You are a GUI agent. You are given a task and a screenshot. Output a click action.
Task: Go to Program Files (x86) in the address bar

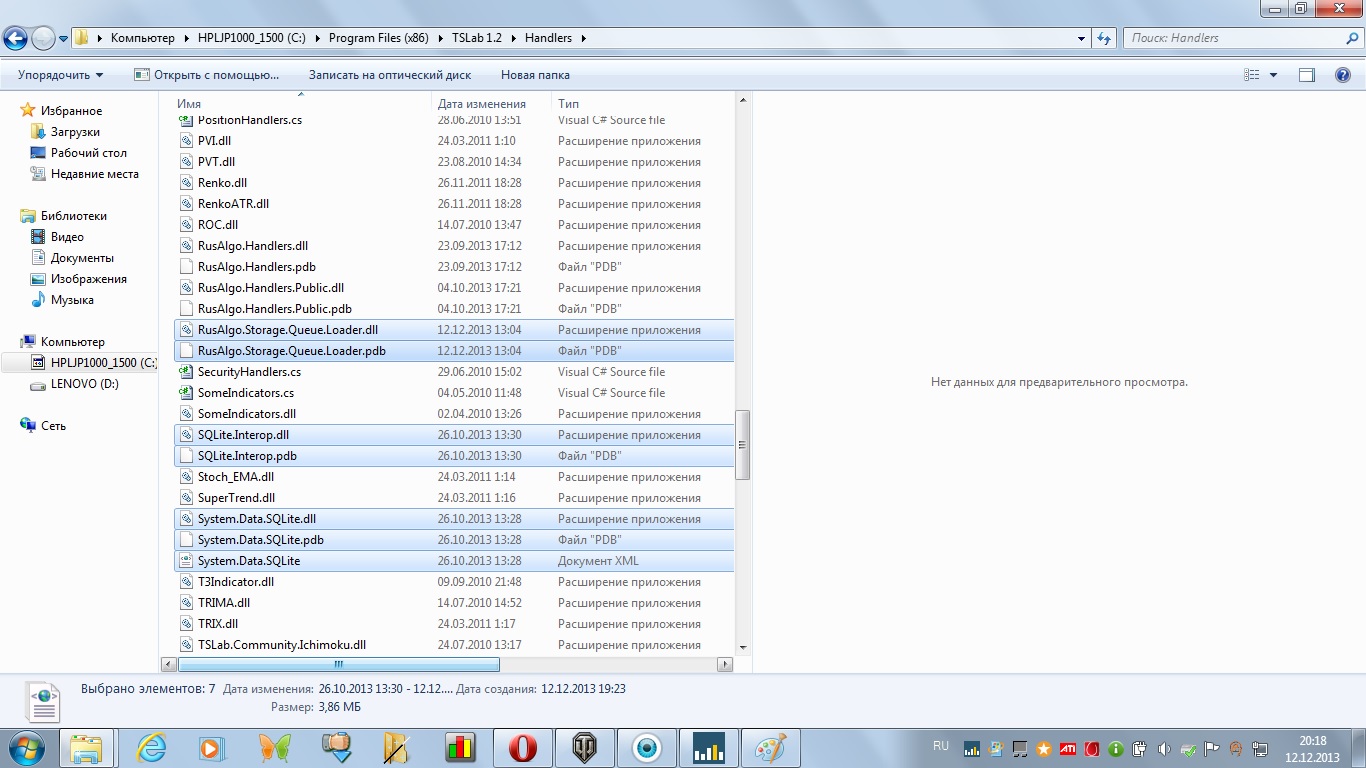click(378, 39)
